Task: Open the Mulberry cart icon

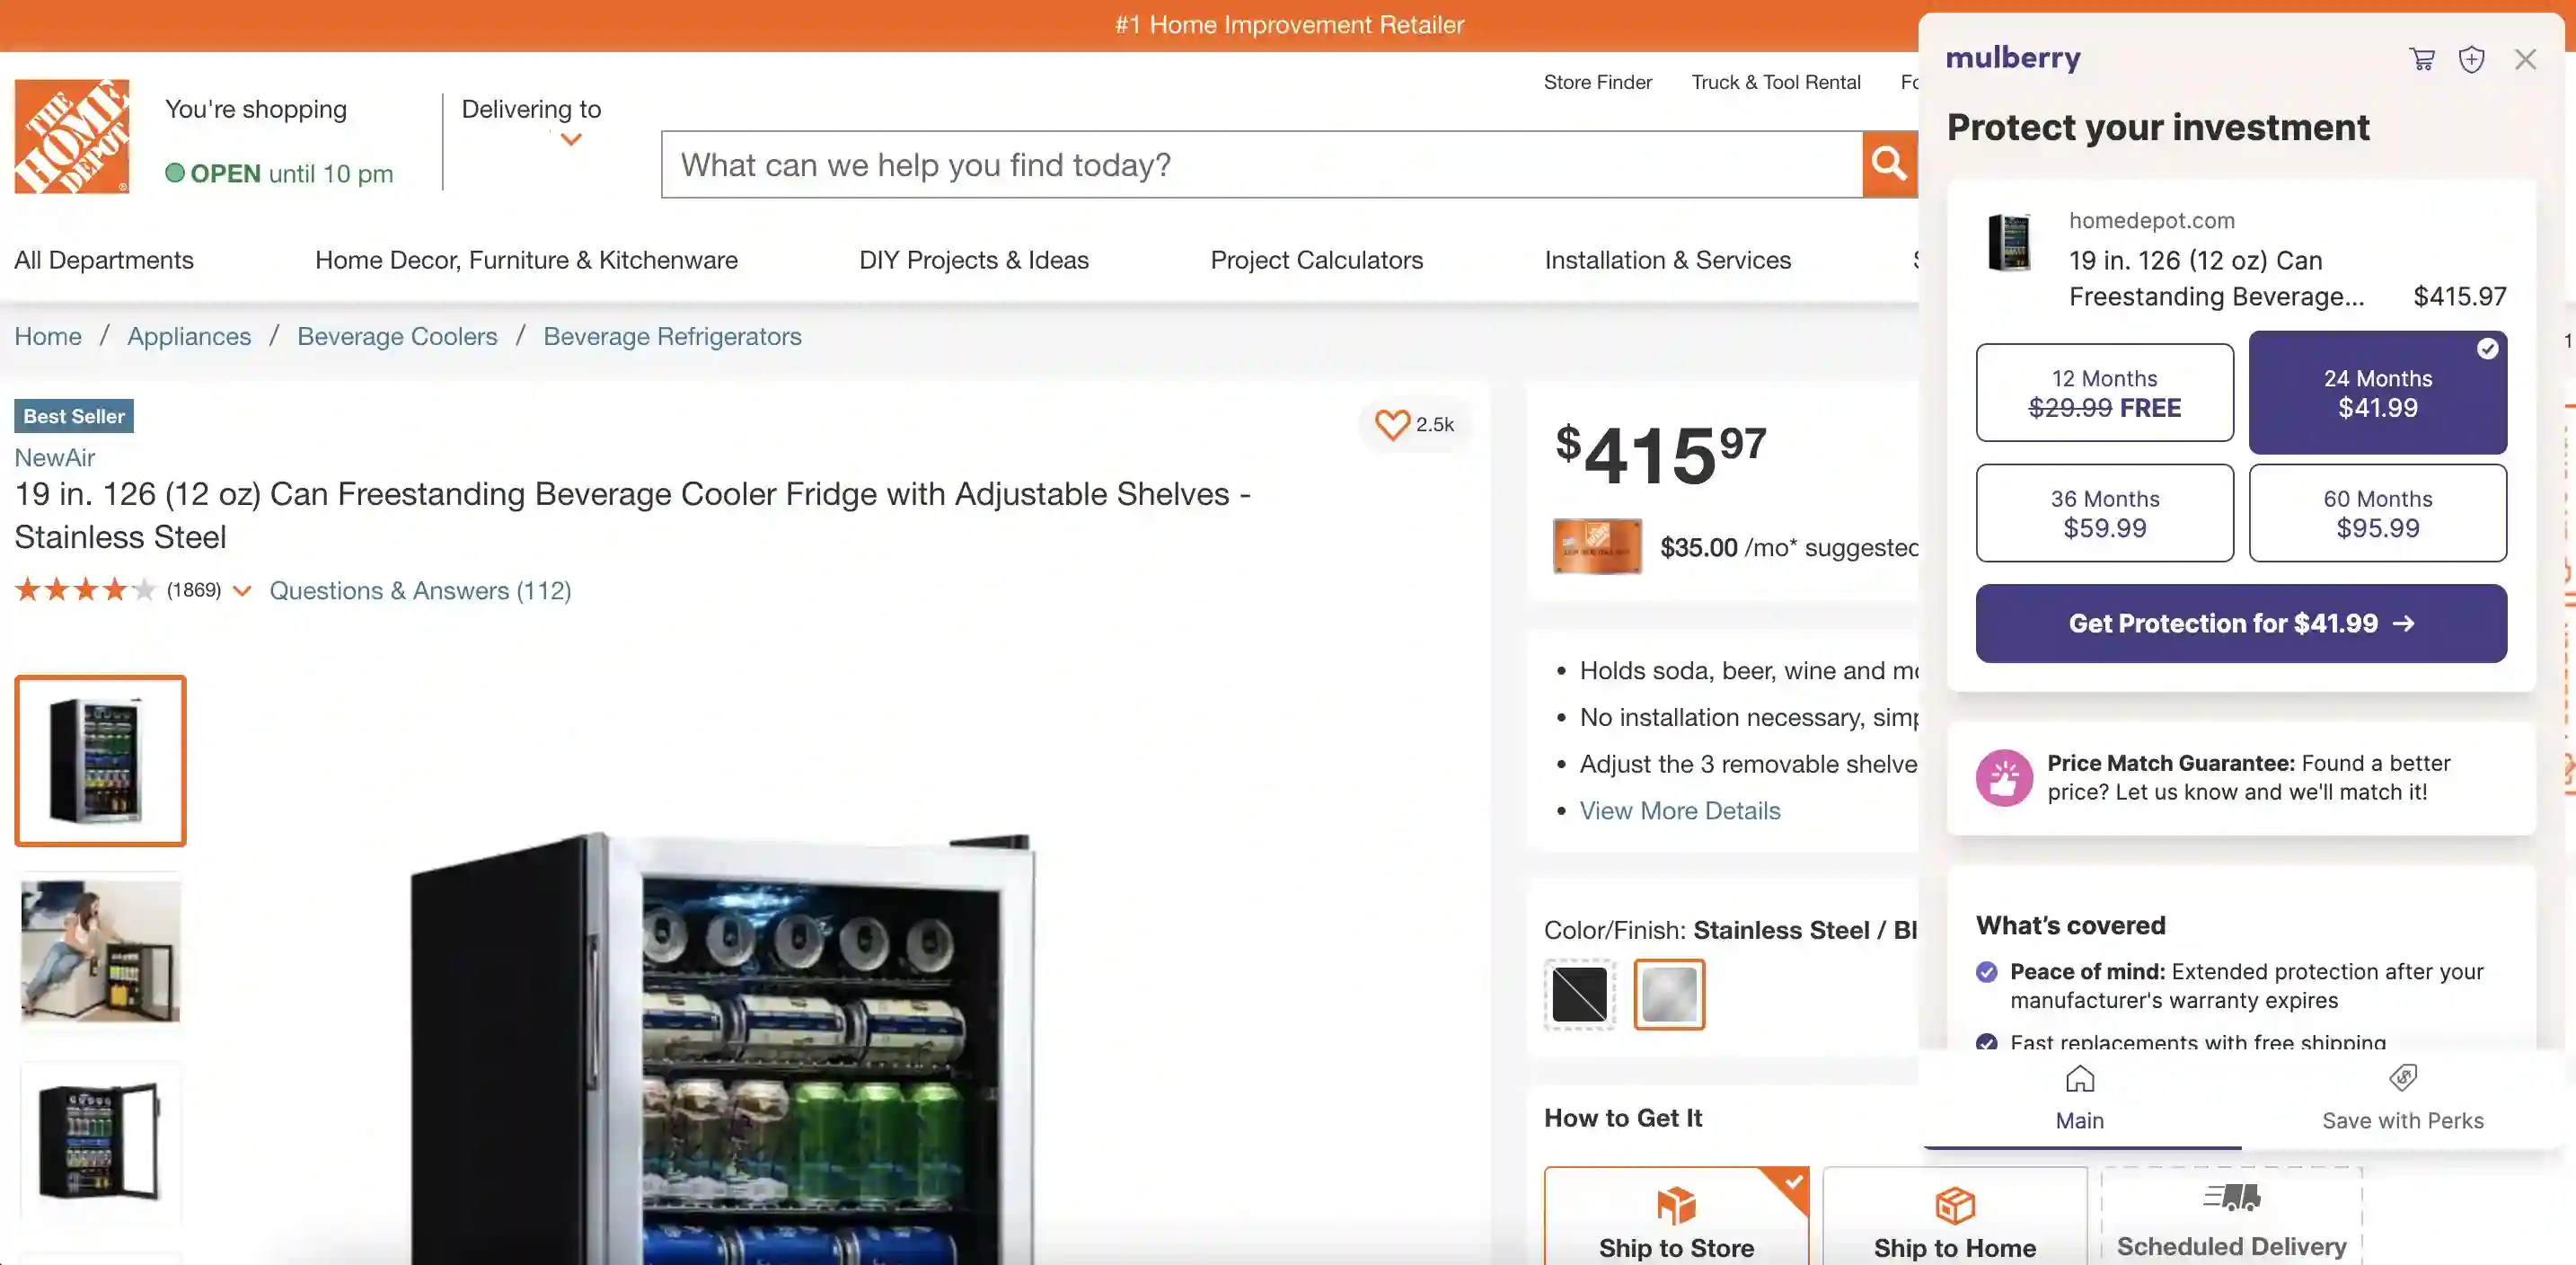Action: pos(2422,59)
